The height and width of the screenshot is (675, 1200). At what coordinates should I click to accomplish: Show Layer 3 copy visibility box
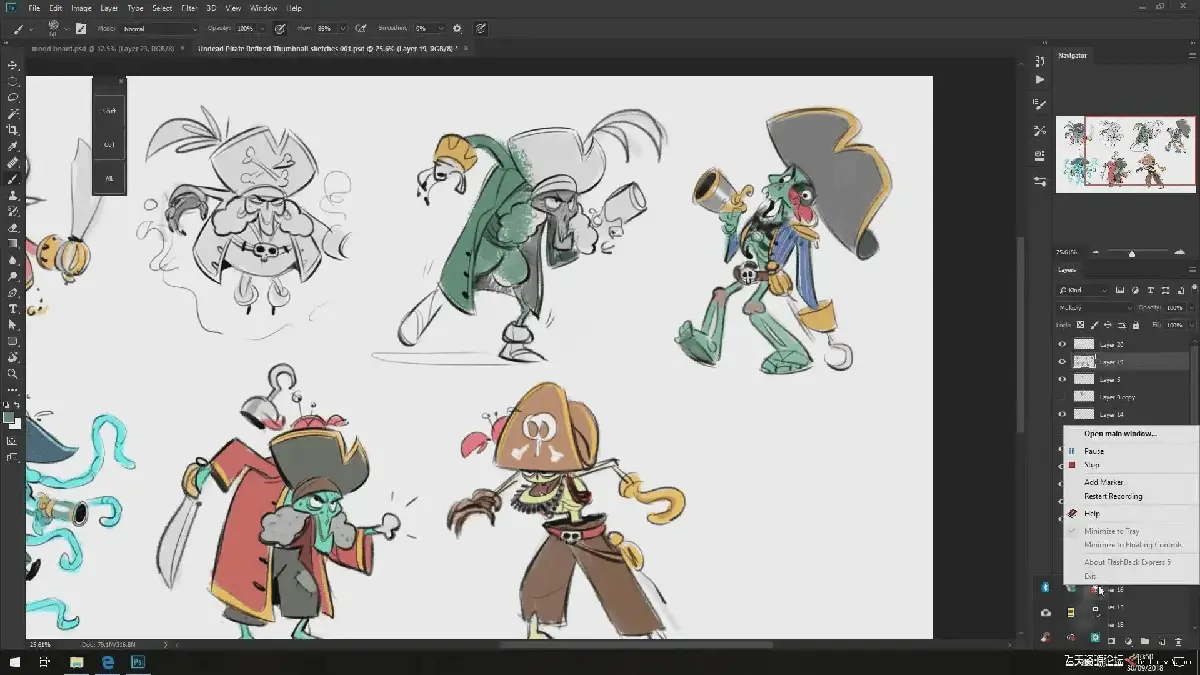pyautogui.click(x=1062, y=396)
